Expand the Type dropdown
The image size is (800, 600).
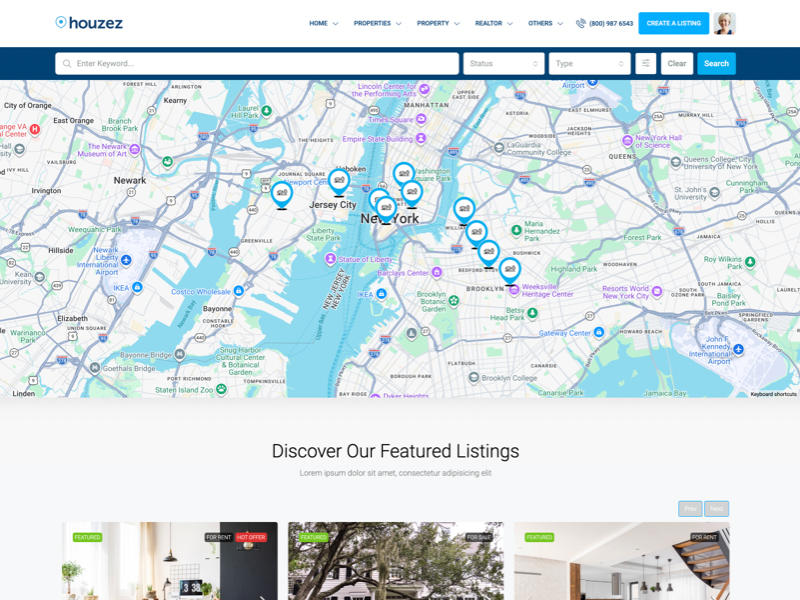click(590, 64)
